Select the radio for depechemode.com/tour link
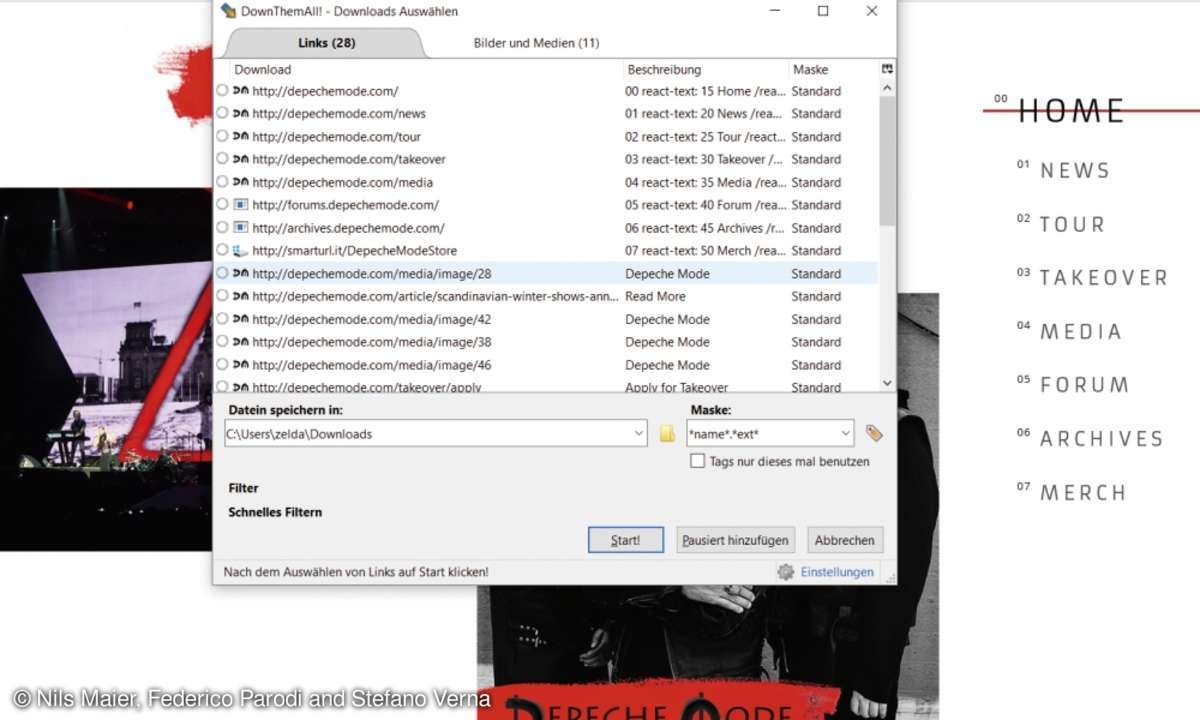Viewport: 1200px width, 720px height. 222,136
